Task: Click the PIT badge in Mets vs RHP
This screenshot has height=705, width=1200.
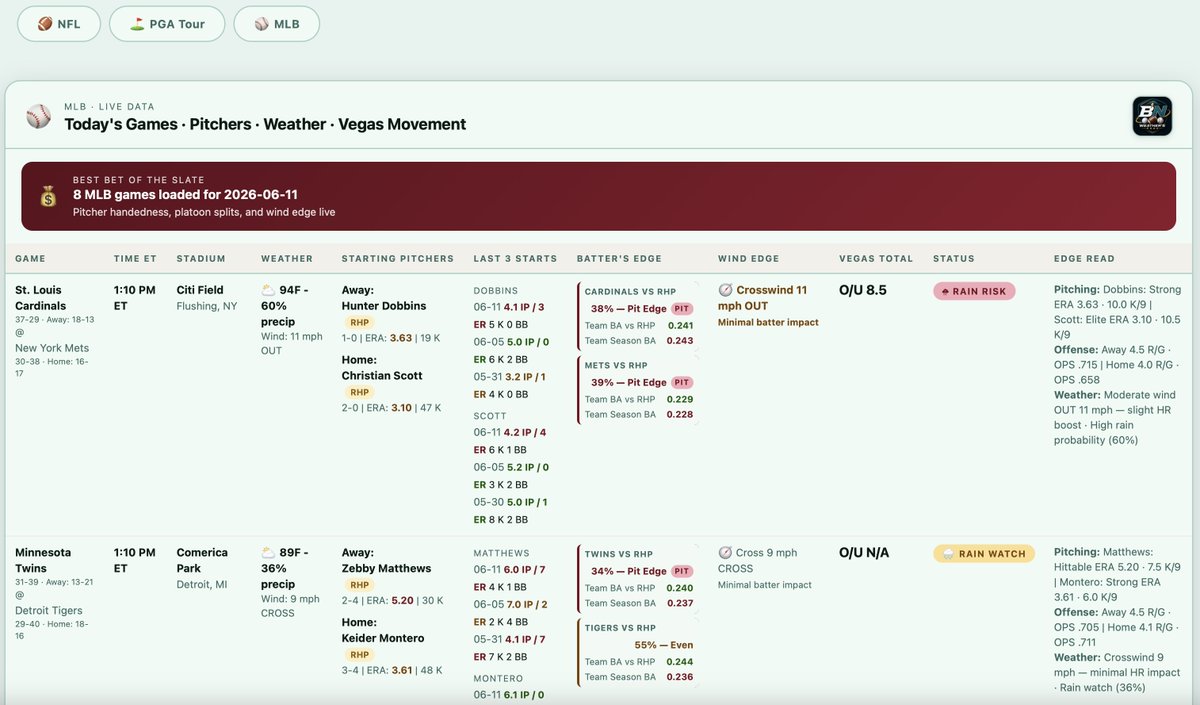Action: tap(682, 383)
